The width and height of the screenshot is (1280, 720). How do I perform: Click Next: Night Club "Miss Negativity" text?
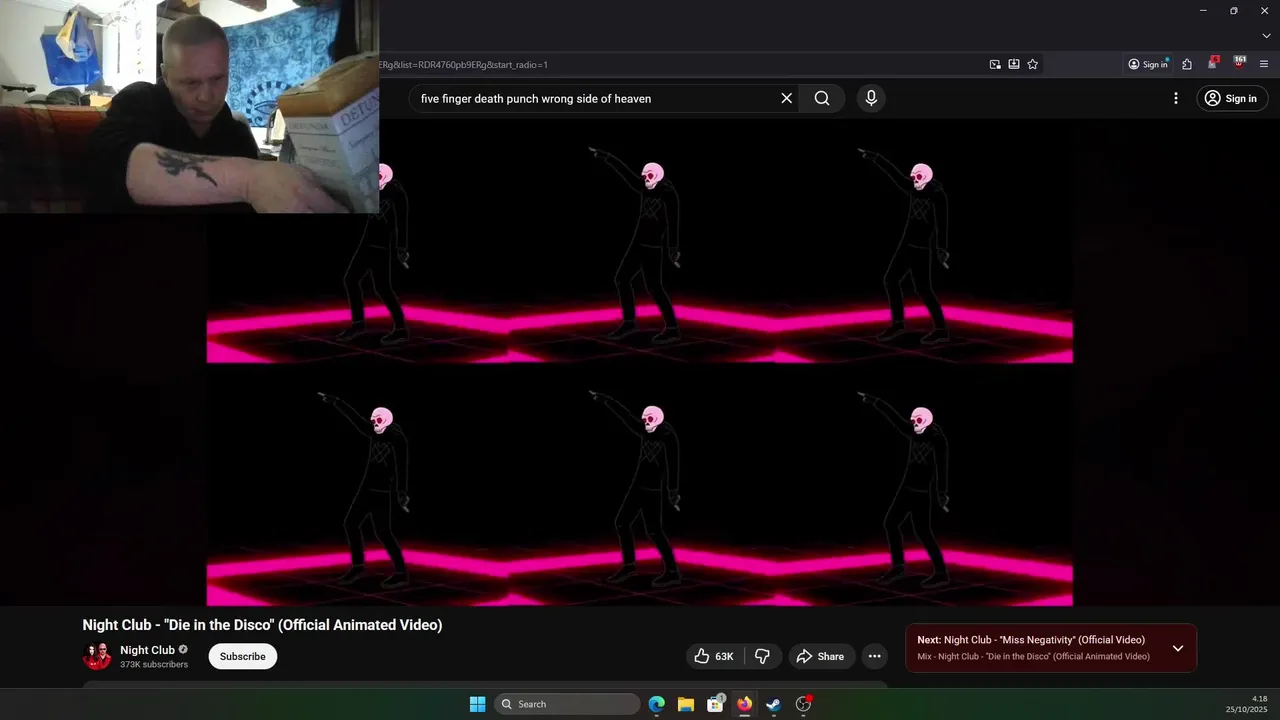point(1031,640)
